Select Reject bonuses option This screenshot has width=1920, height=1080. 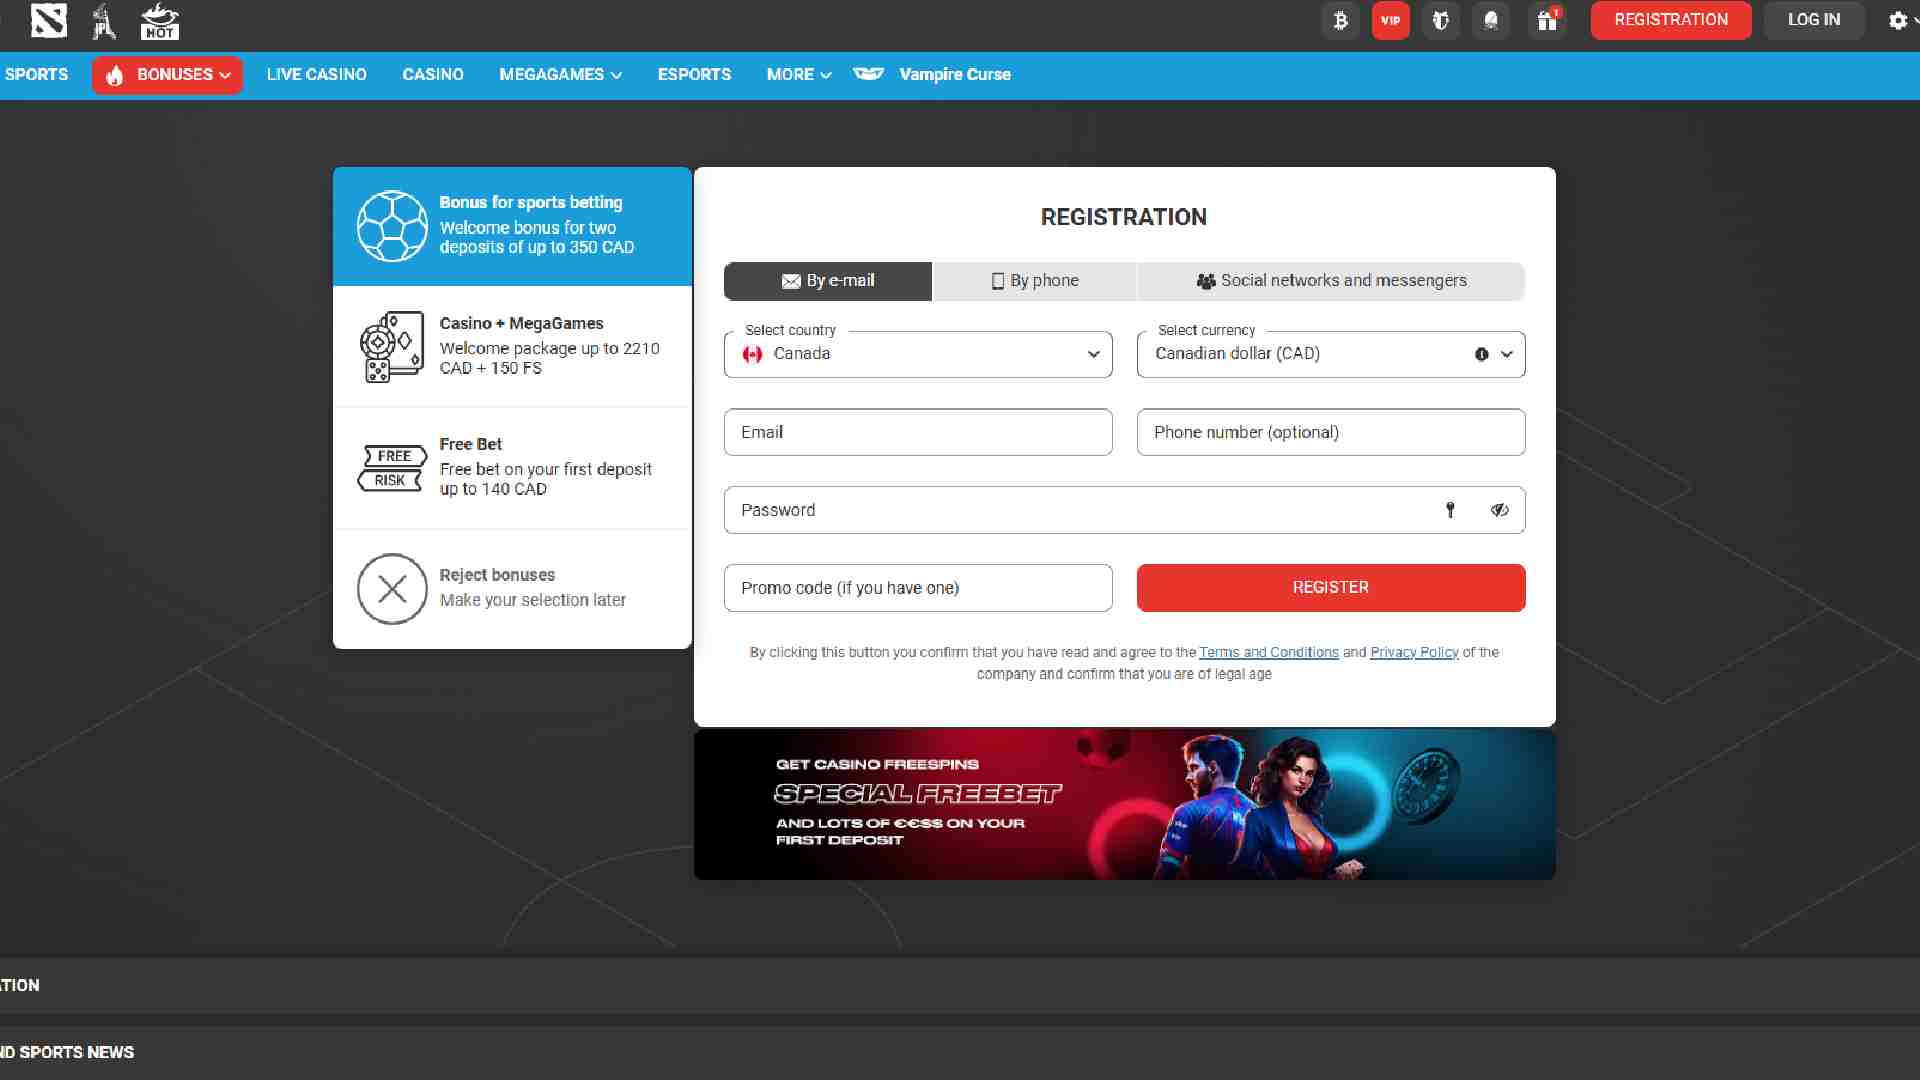[512, 588]
